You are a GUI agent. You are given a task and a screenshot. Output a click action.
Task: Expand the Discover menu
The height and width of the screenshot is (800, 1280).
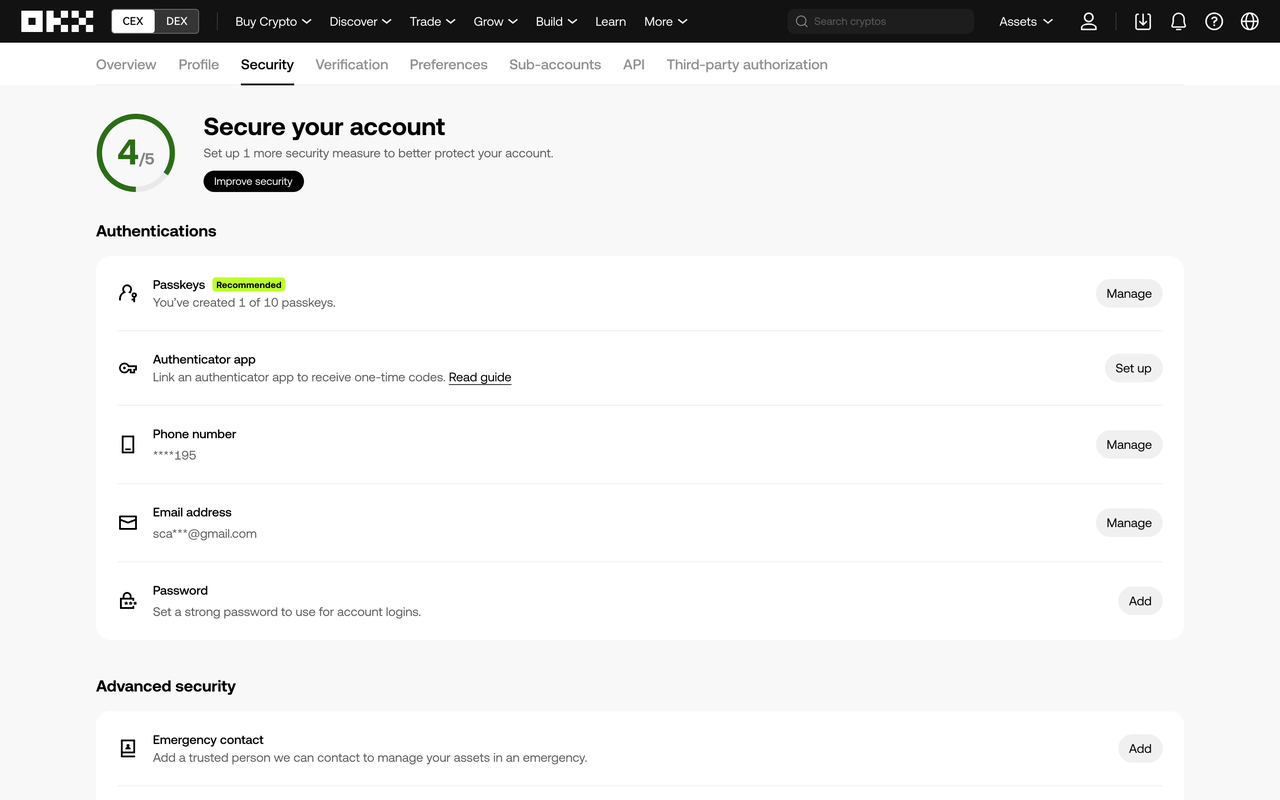[x=360, y=21]
